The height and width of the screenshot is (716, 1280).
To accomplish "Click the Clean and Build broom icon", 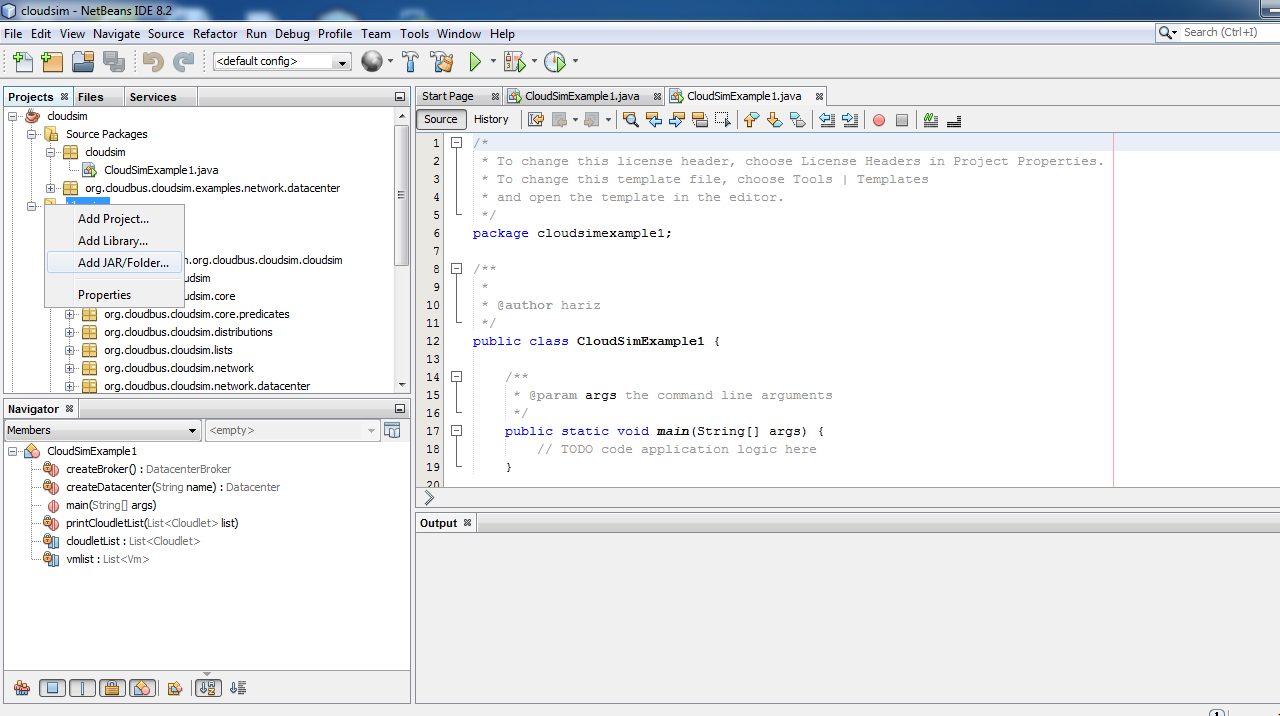I will click(x=442, y=62).
